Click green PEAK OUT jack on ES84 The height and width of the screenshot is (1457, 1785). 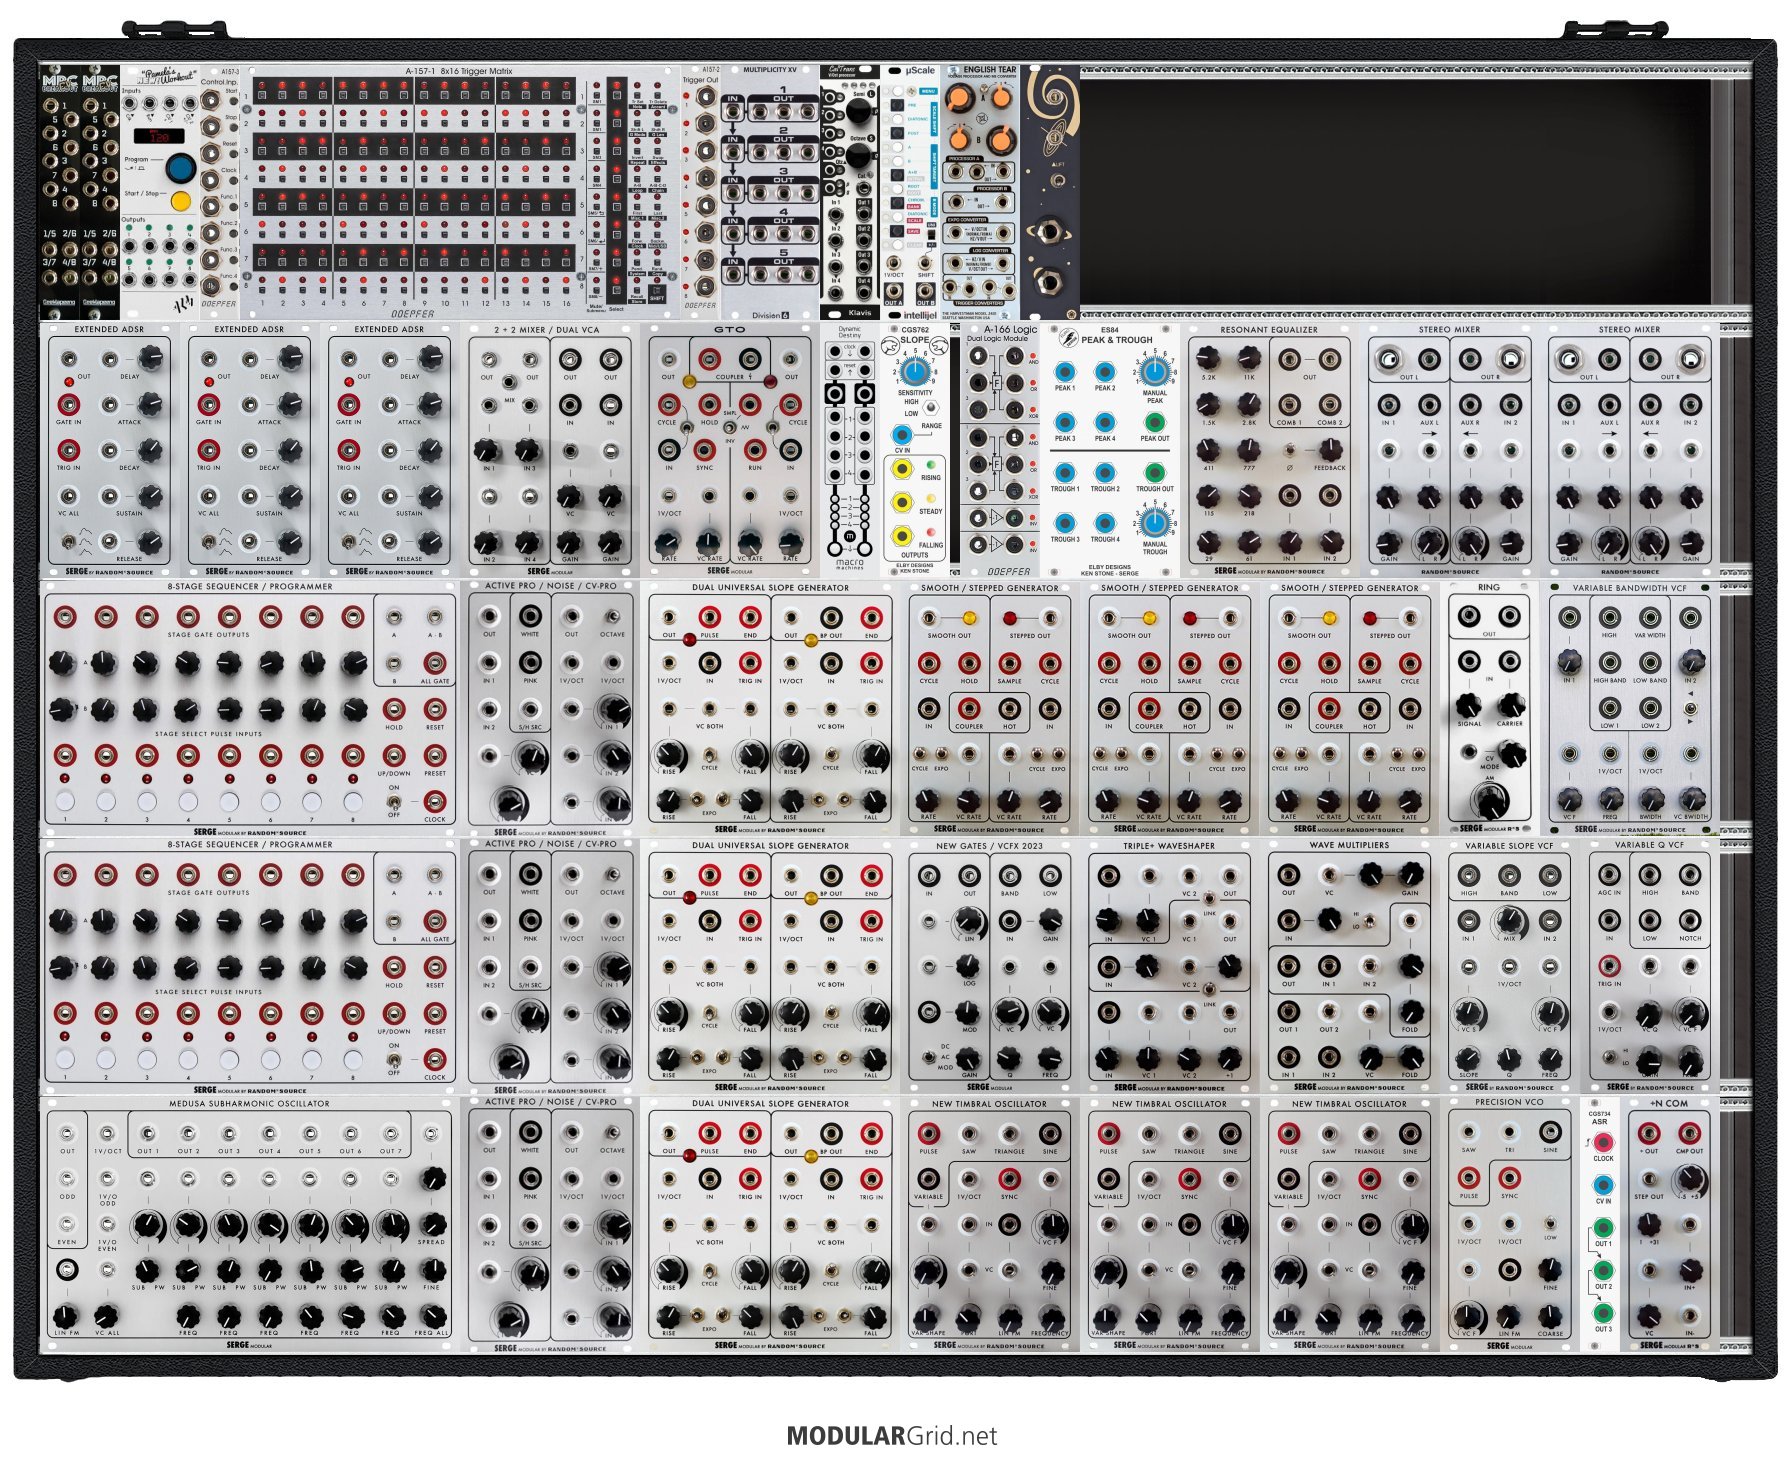click(x=1154, y=422)
